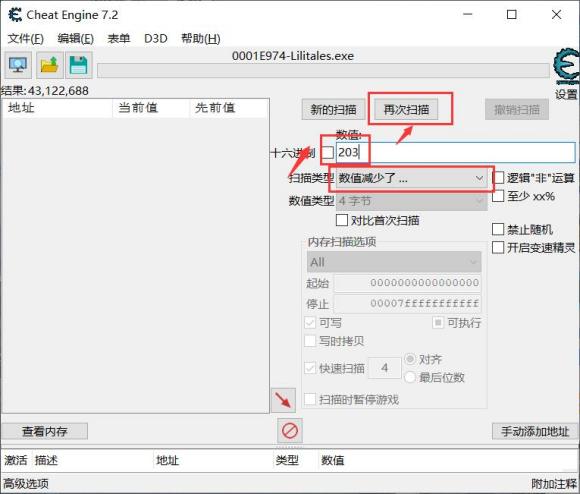This screenshot has width=580, height=494.
Task: Minimize the Cheat Engine window
Action: (468, 15)
